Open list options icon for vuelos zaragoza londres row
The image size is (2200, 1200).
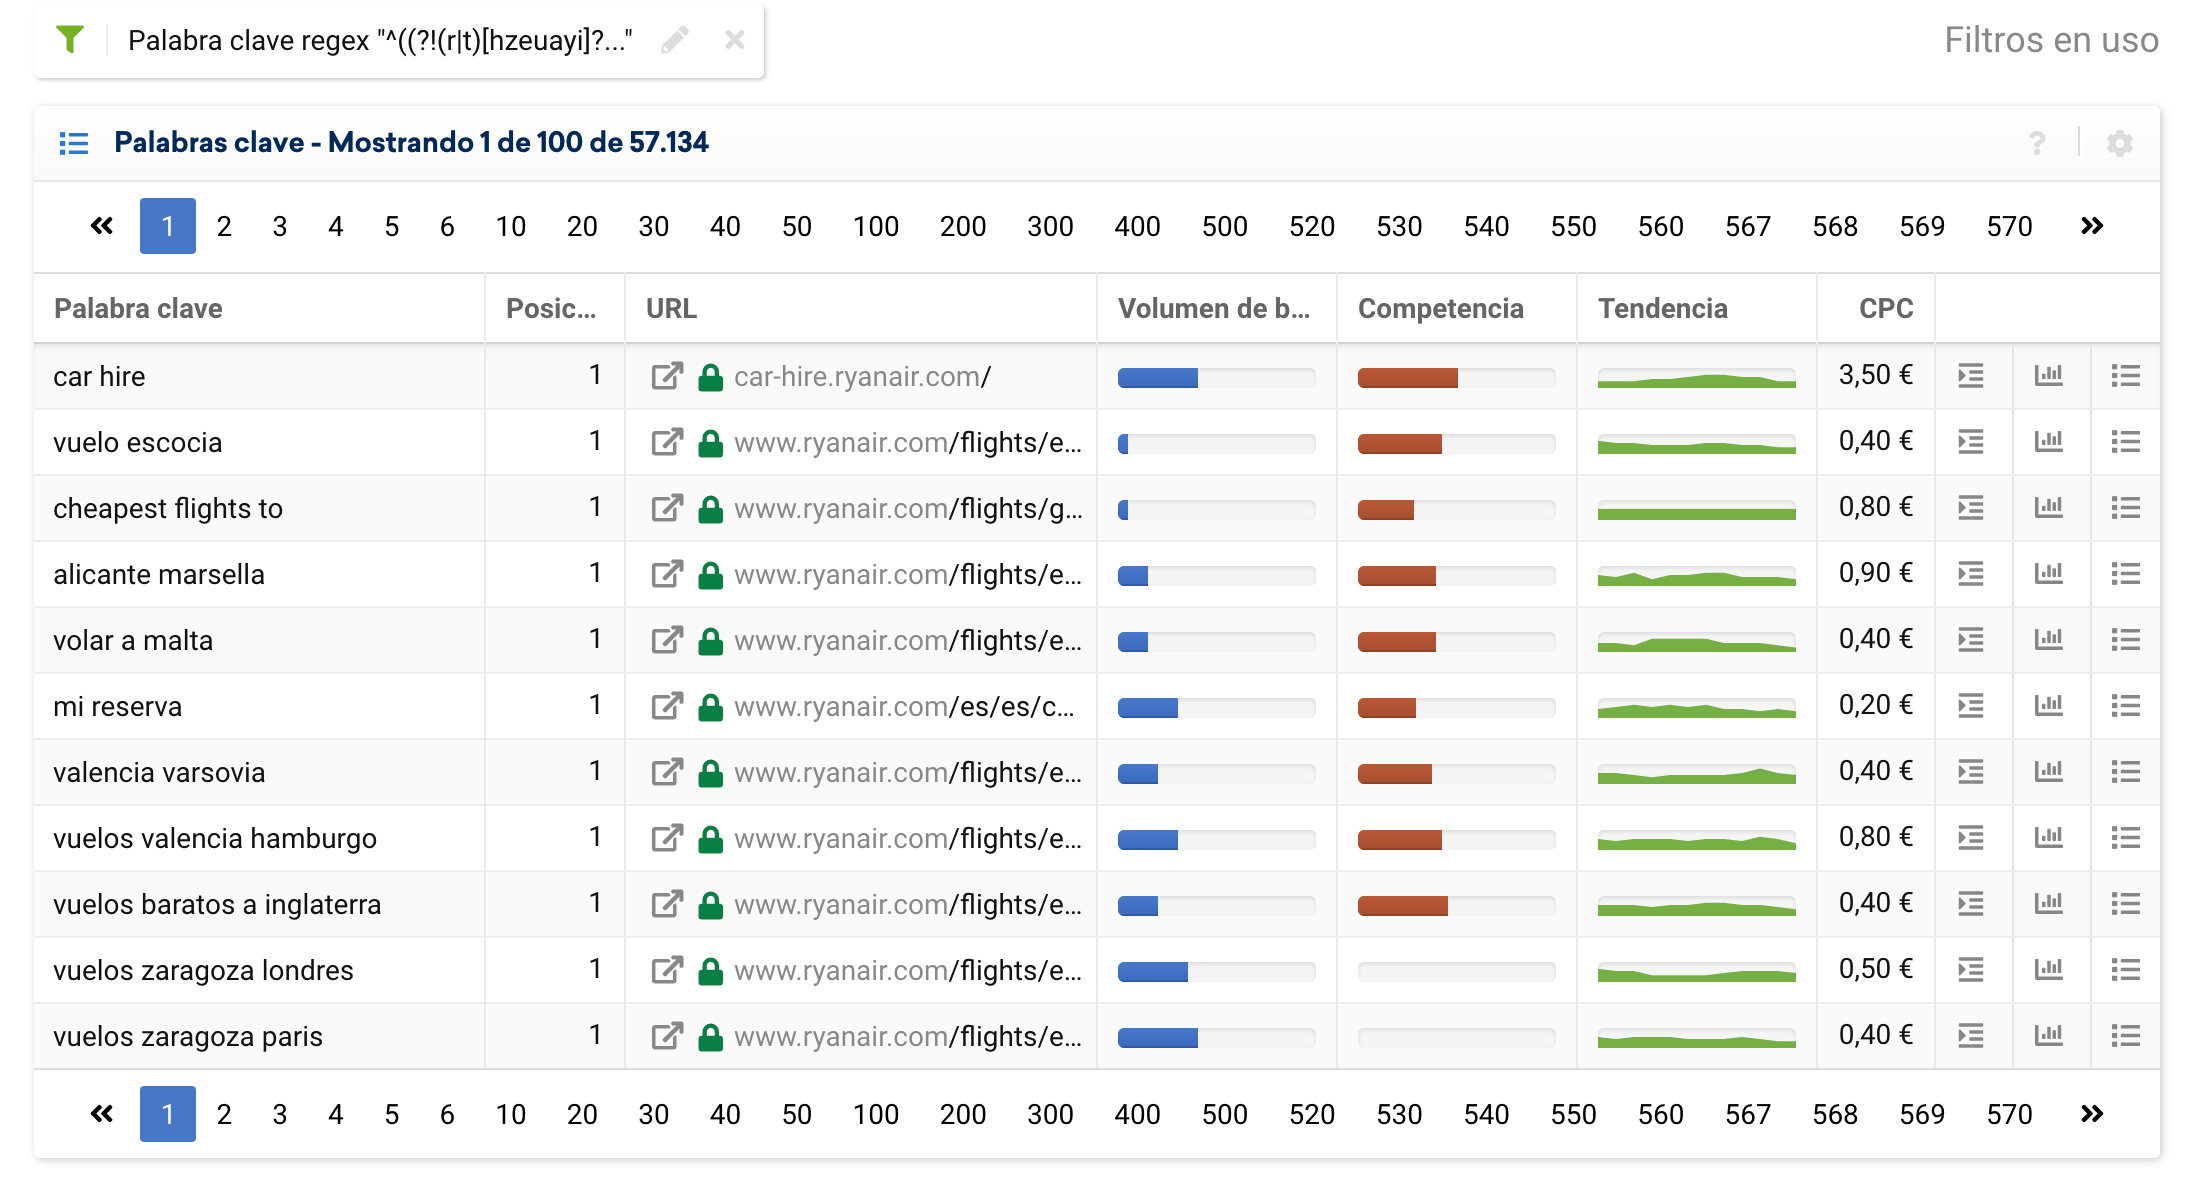point(2126,970)
